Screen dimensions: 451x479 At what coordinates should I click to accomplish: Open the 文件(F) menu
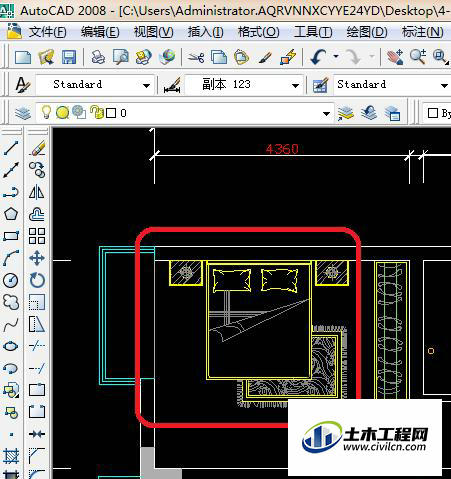click(47, 32)
